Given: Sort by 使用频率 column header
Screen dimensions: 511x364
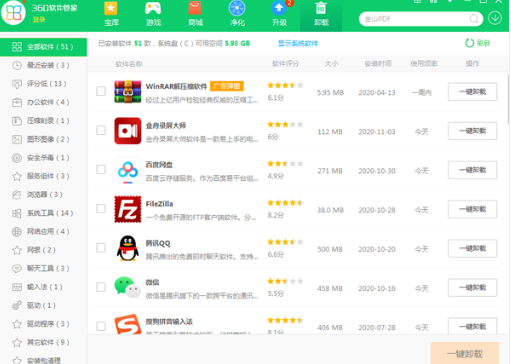Looking at the screenshot, I should pyautogui.click(x=424, y=64).
